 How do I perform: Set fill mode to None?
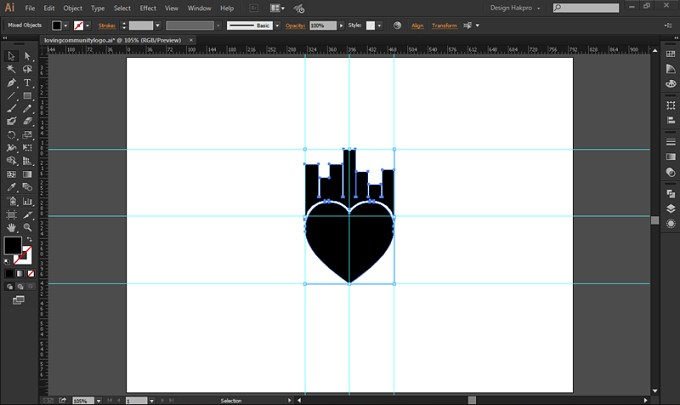tap(31, 274)
